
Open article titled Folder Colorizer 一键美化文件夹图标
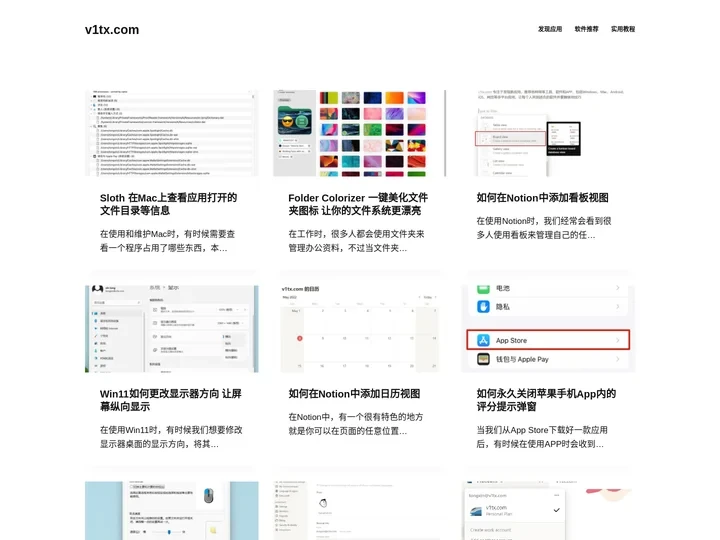[358, 204]
